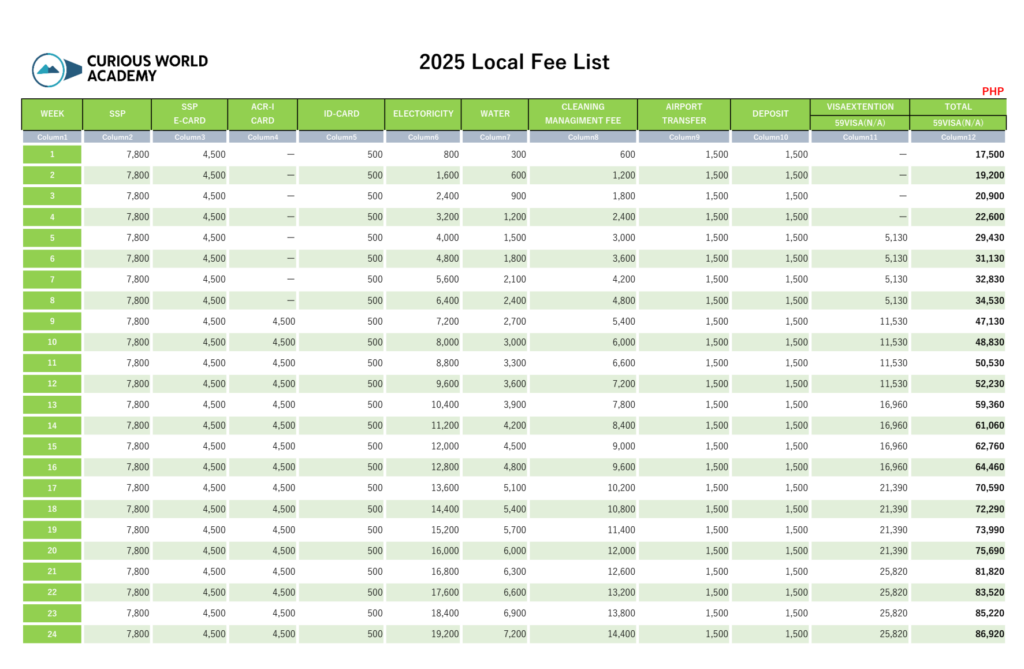The image size is (1024, 669).
Task: Select the ACR-I CARD column header
Action: pos(262,114)
